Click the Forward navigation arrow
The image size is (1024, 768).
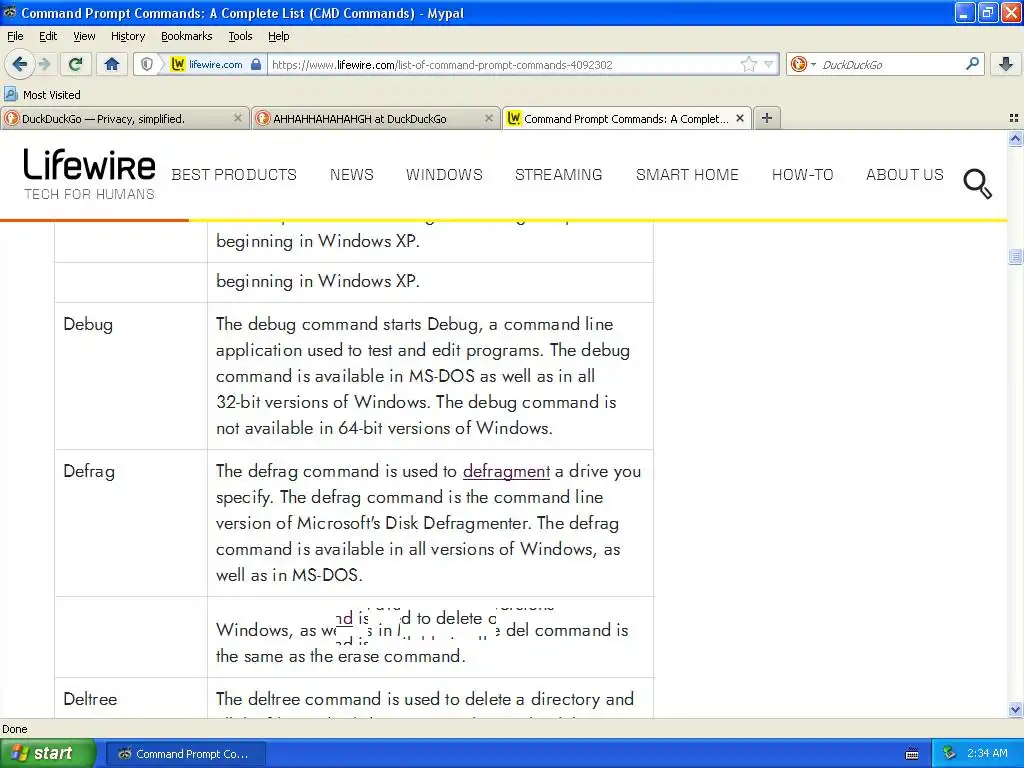pyautogui.click(x=44, y=64)
